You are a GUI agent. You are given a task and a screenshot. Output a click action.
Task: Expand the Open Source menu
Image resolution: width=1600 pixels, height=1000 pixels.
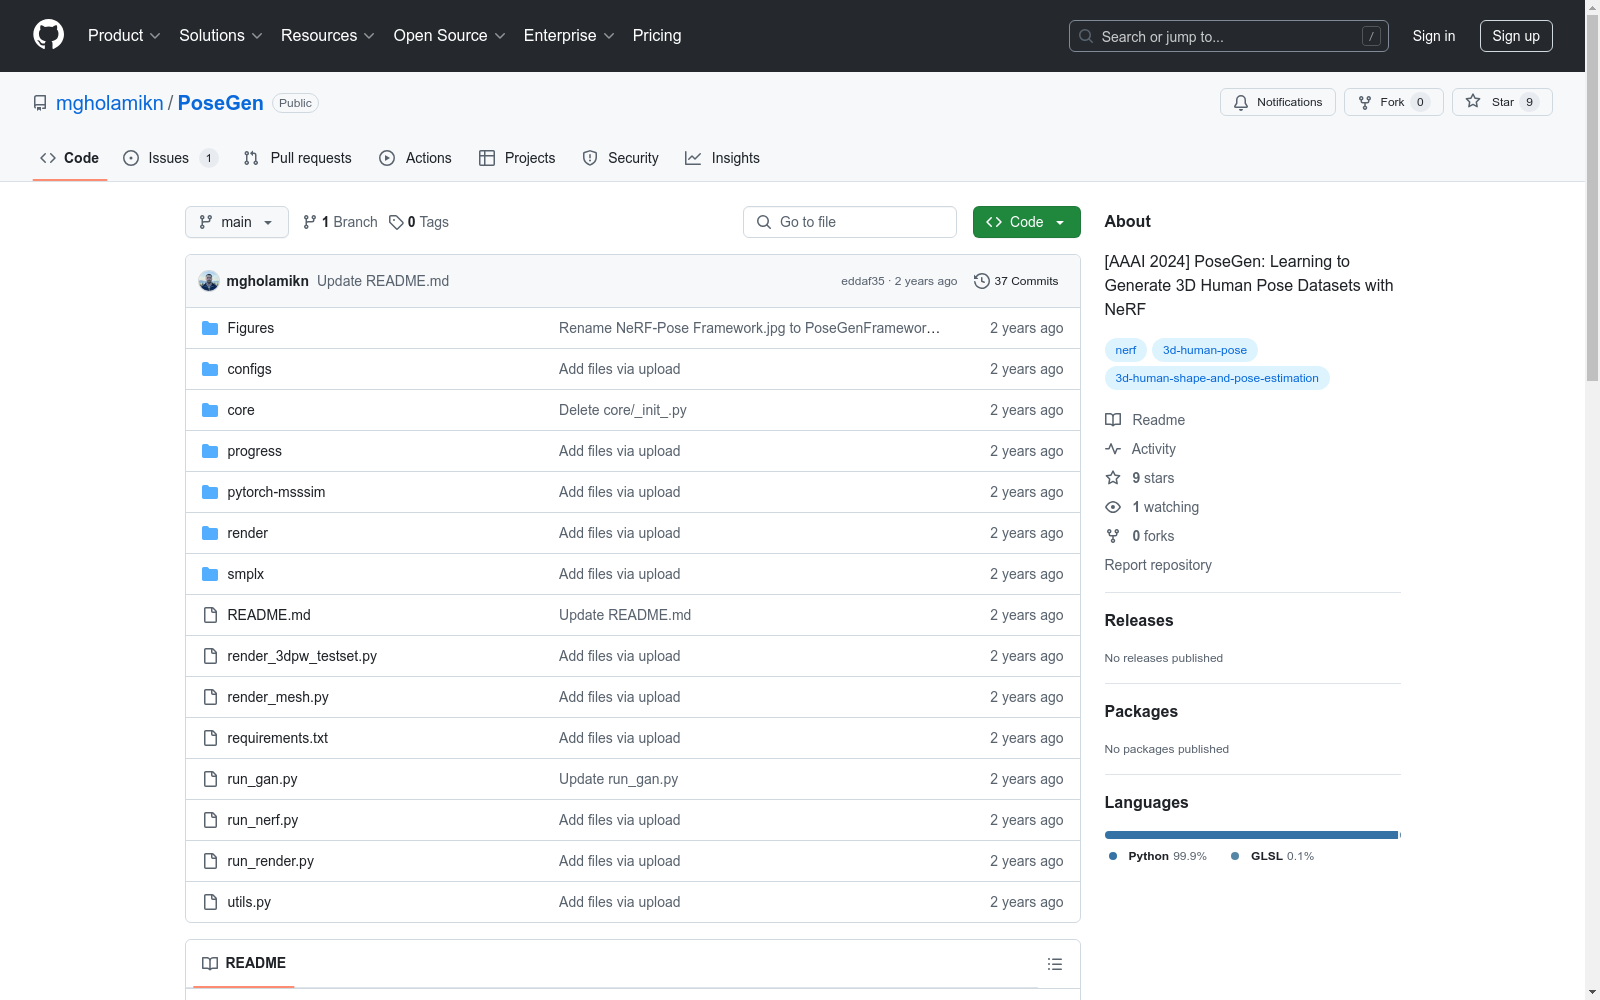click(450, 35)
